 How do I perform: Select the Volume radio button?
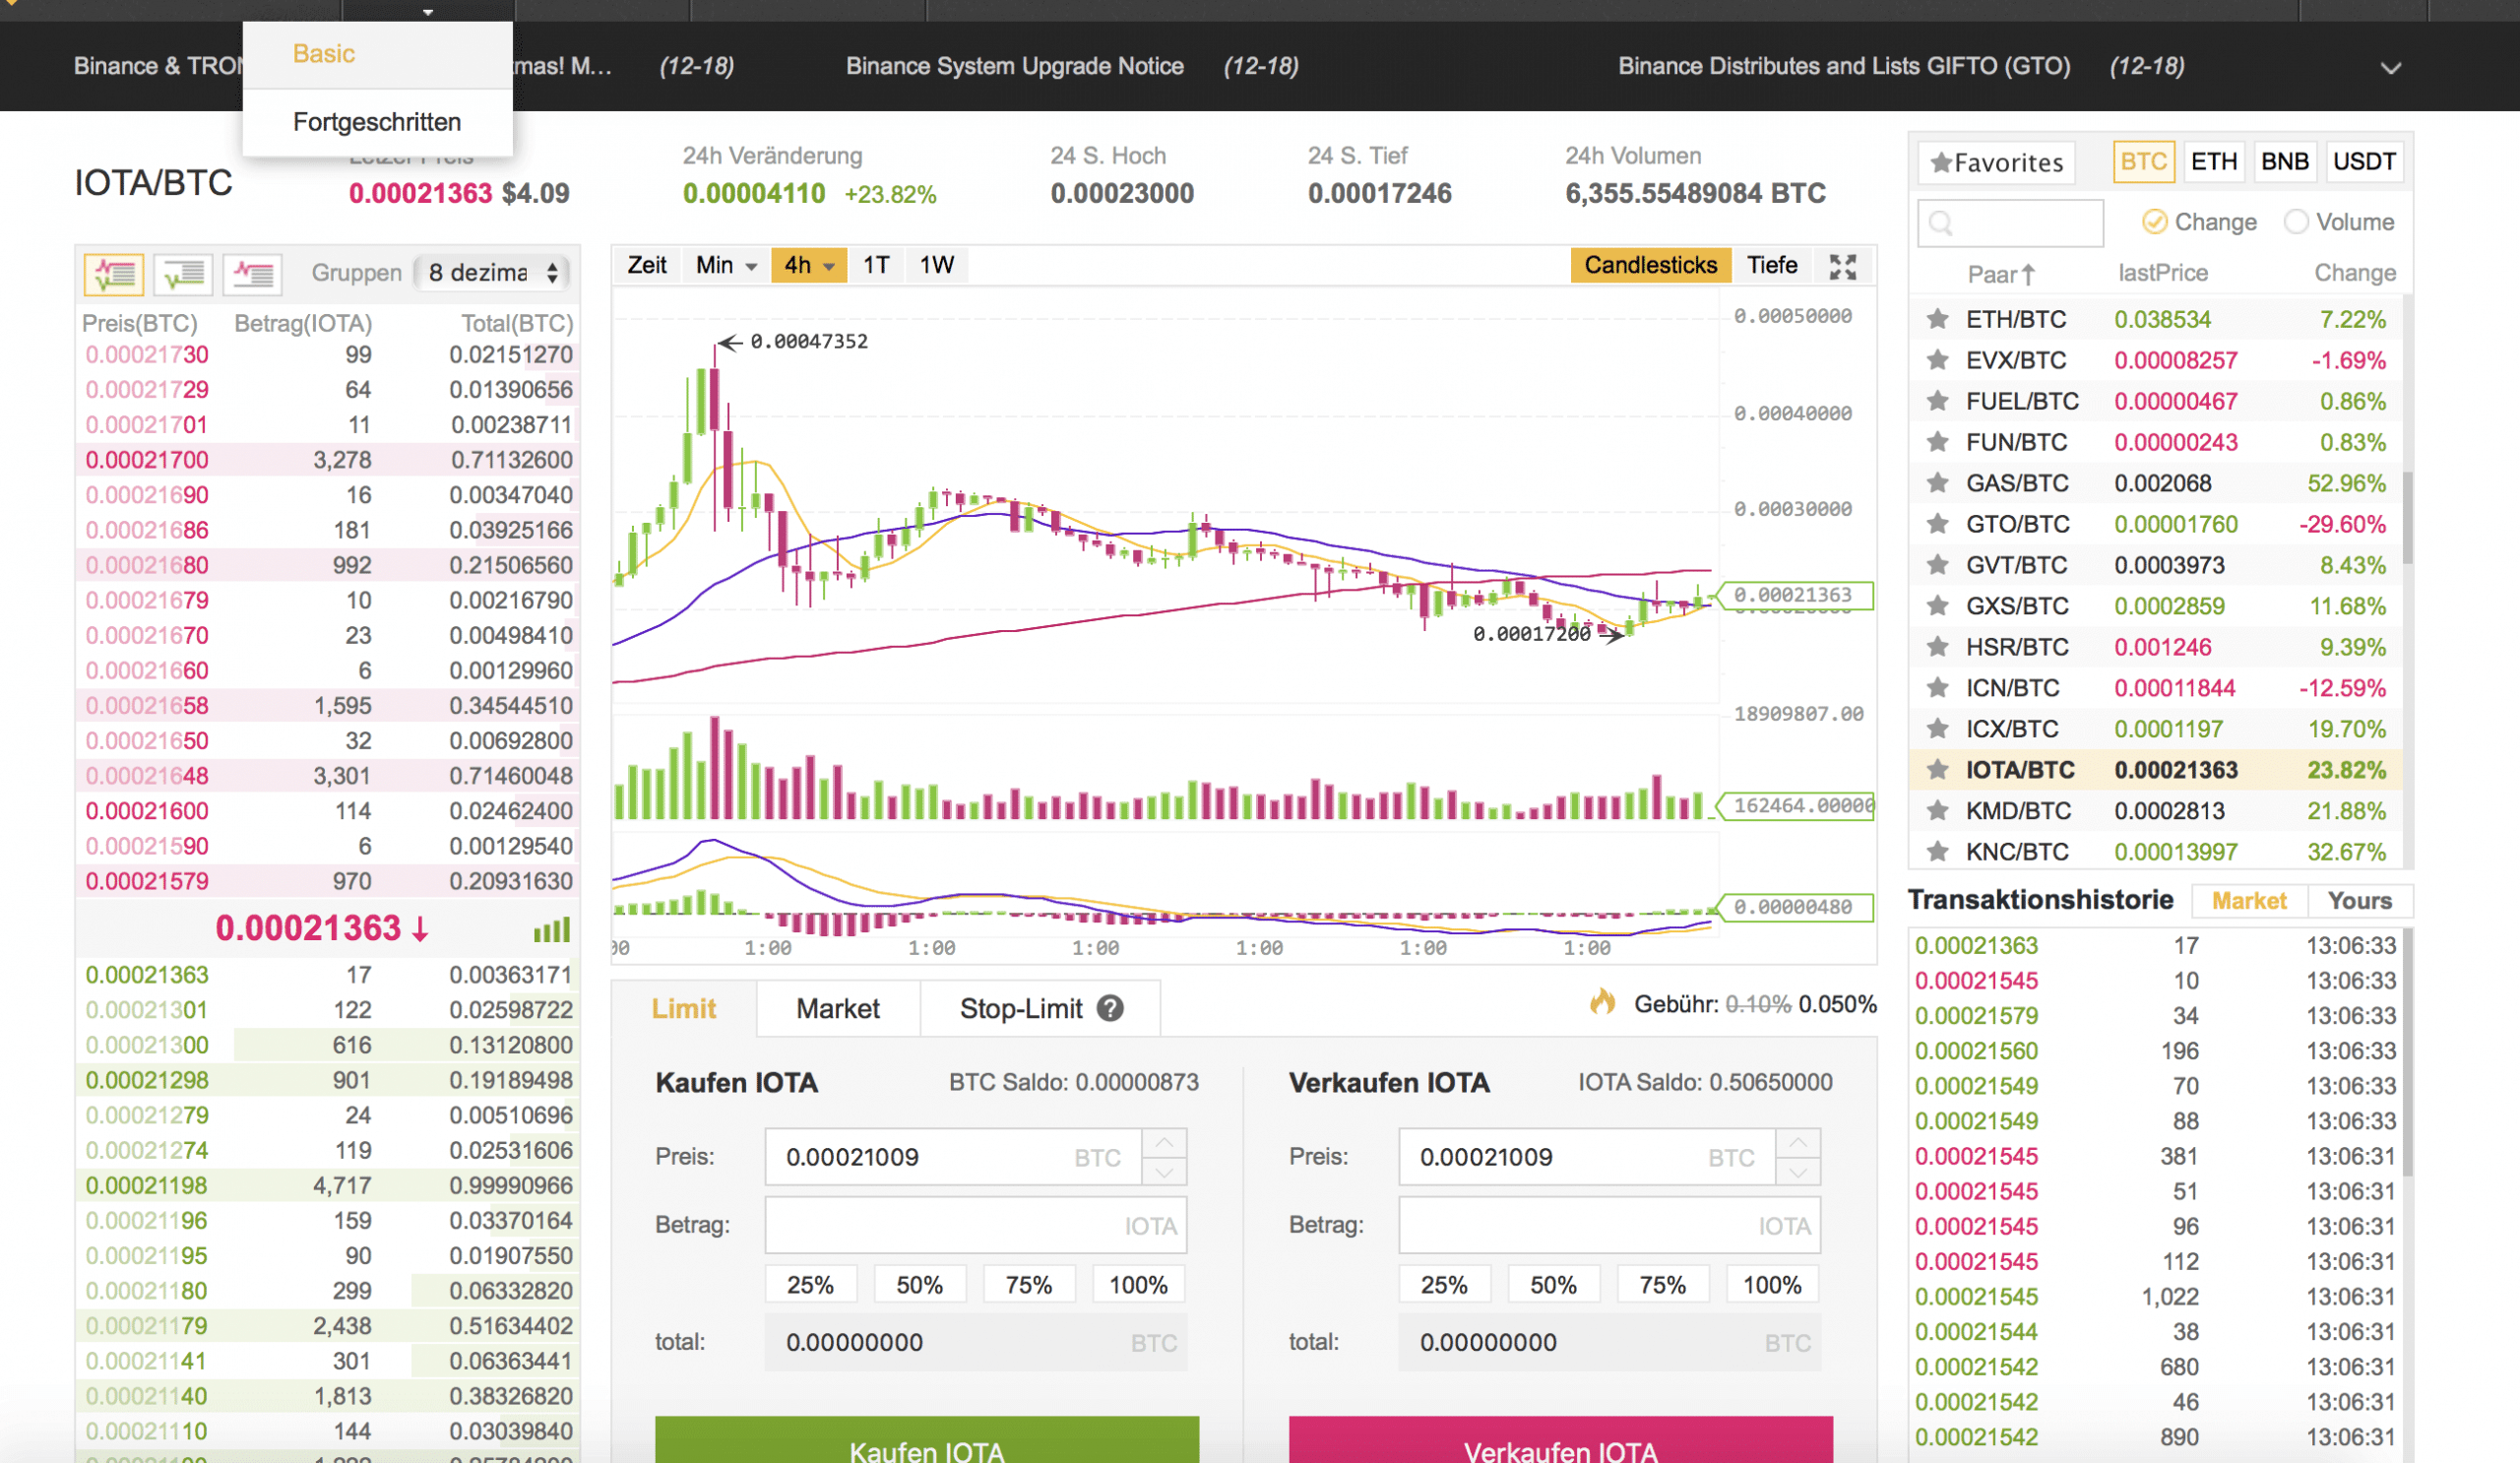point(2296,222)
